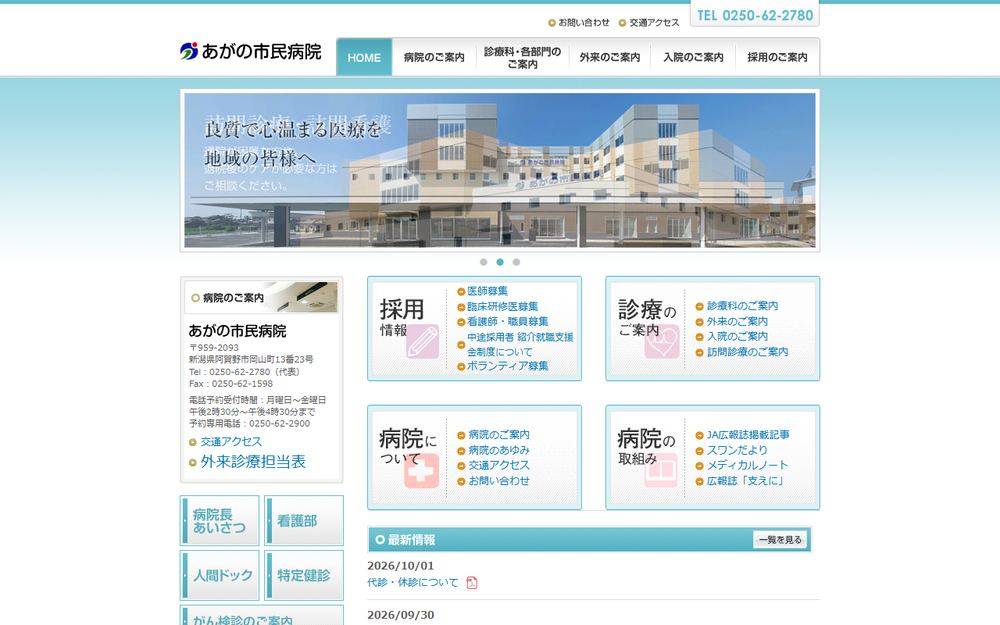
Task: Click the bullet icon before JA広報誌掲載記事
Action: (700, 436)
